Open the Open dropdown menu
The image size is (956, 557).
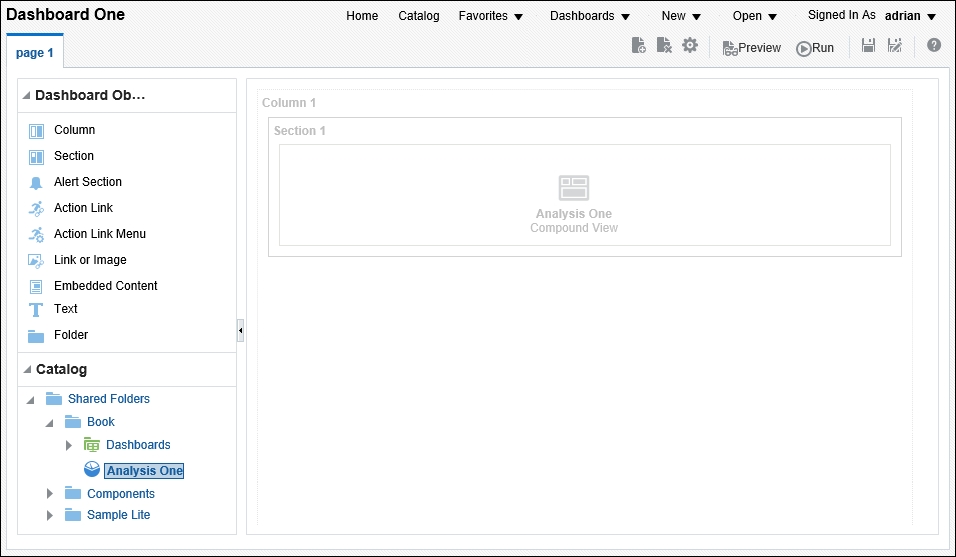click(755, 16)
